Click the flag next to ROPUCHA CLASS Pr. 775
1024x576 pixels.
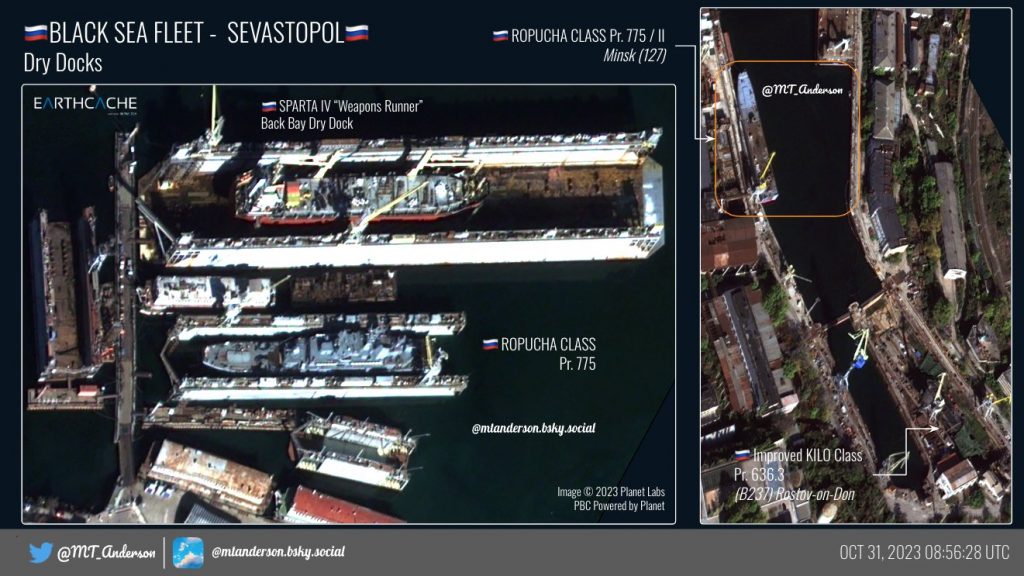point(489,343)
